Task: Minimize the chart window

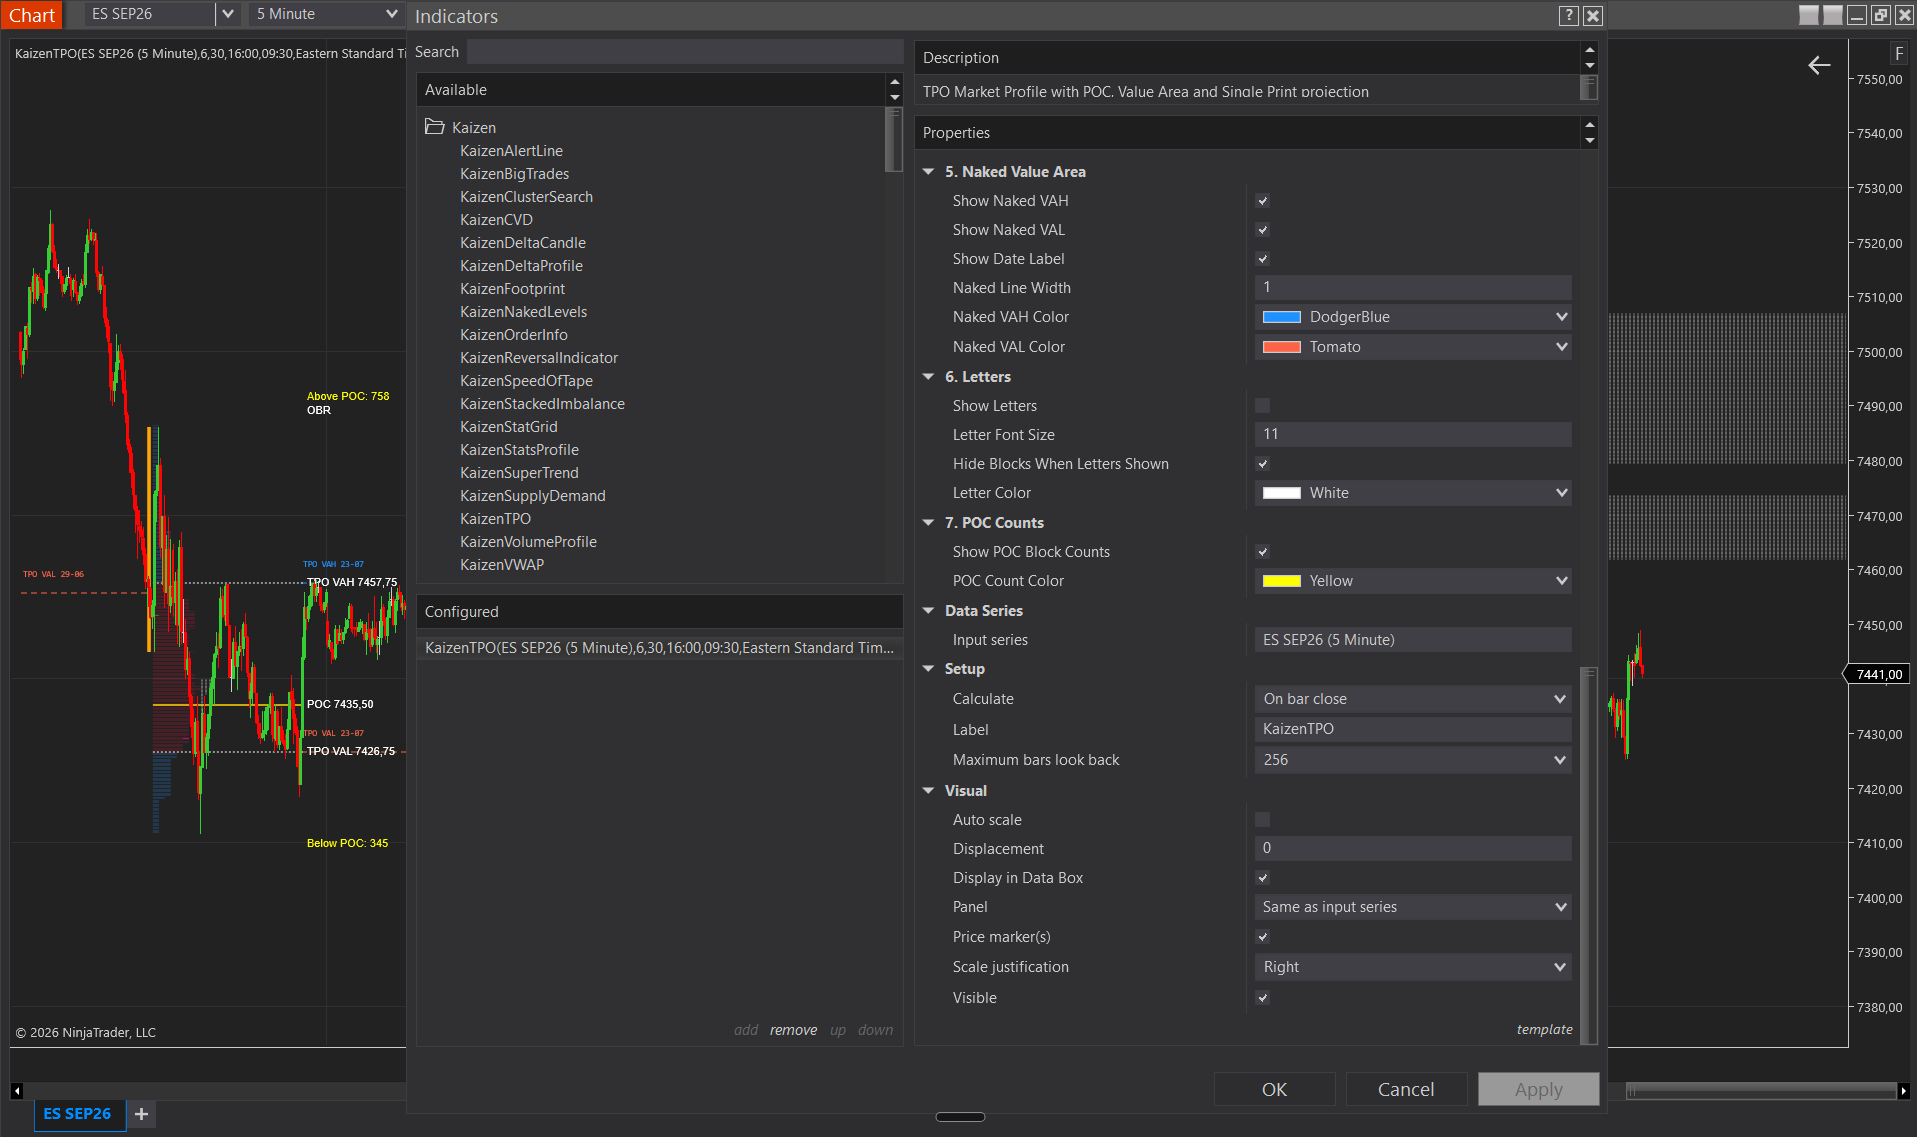Action: click(1857, 15)
